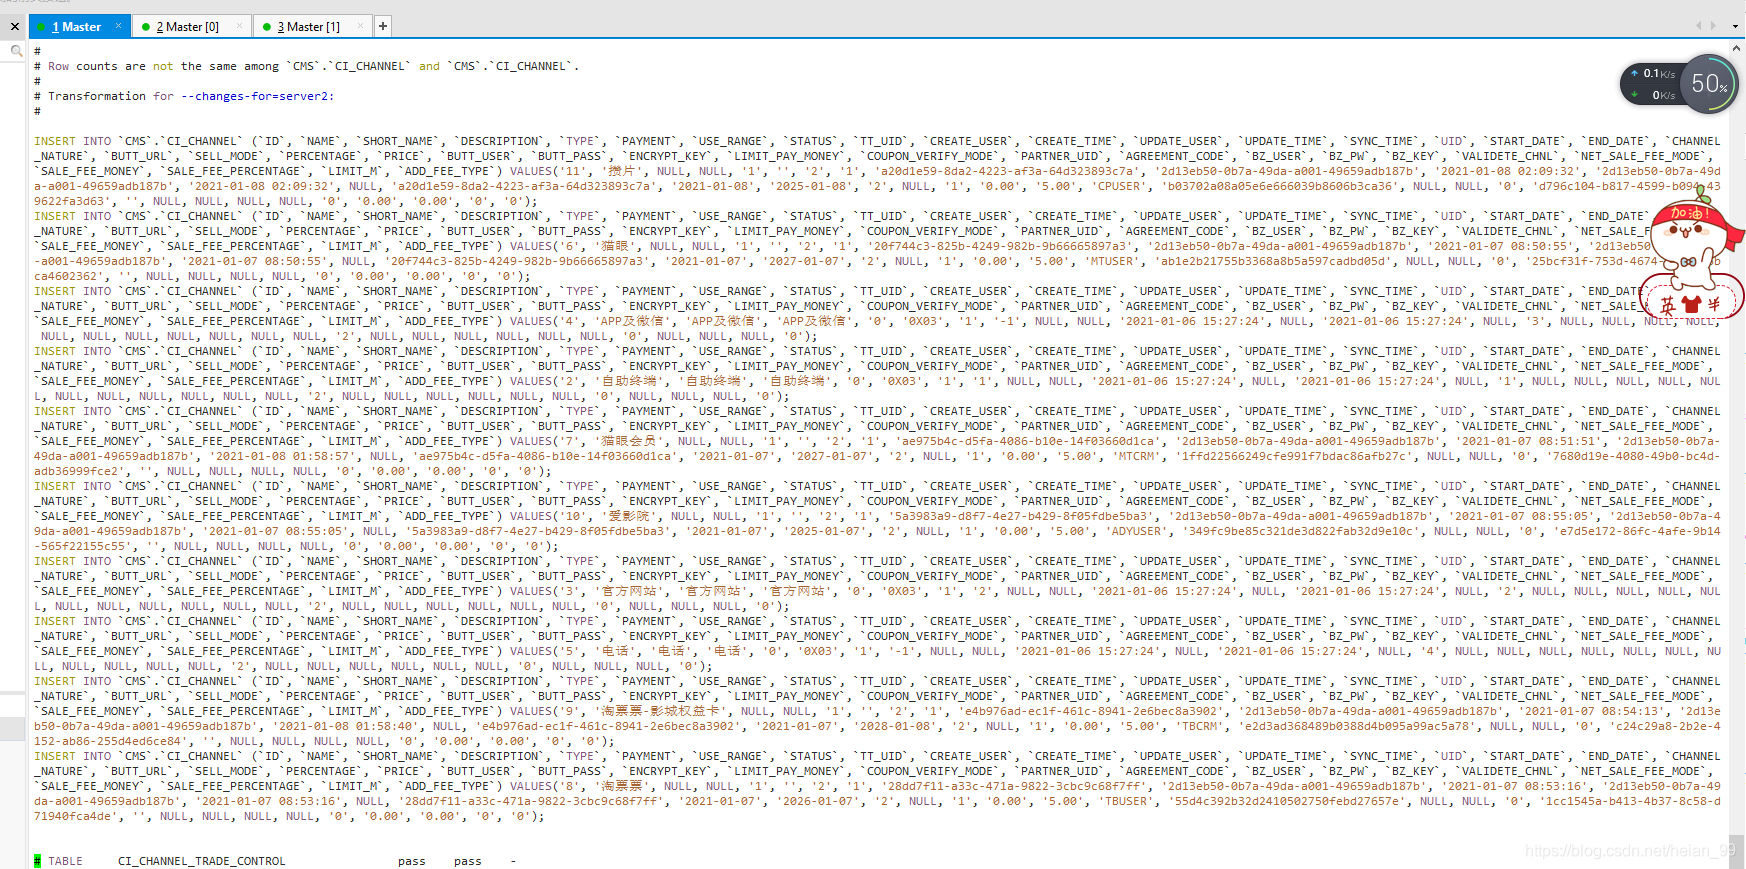The height and width of the screenshot is (869, 1746).
Task: Close the 2 Master [0] tab
Action: pos(238,26)
